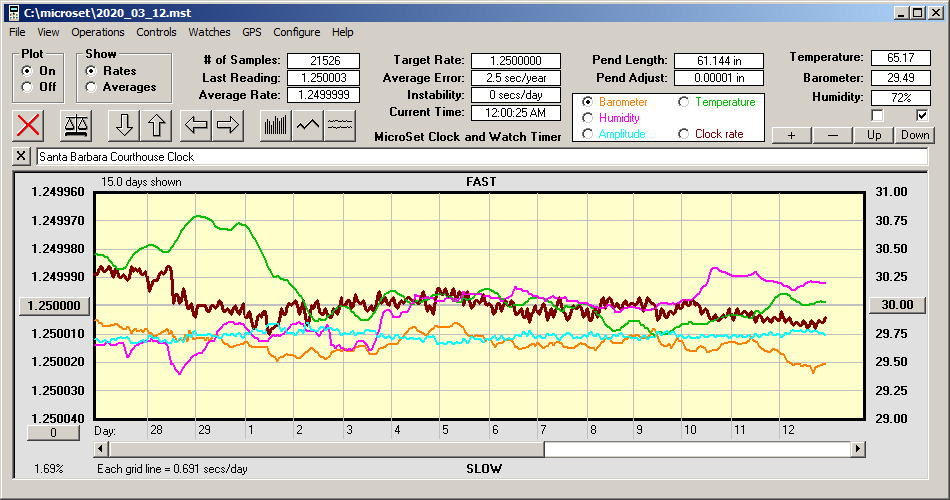950x500 pixels.
Task: Click the Down button
Action: [915, 135]
